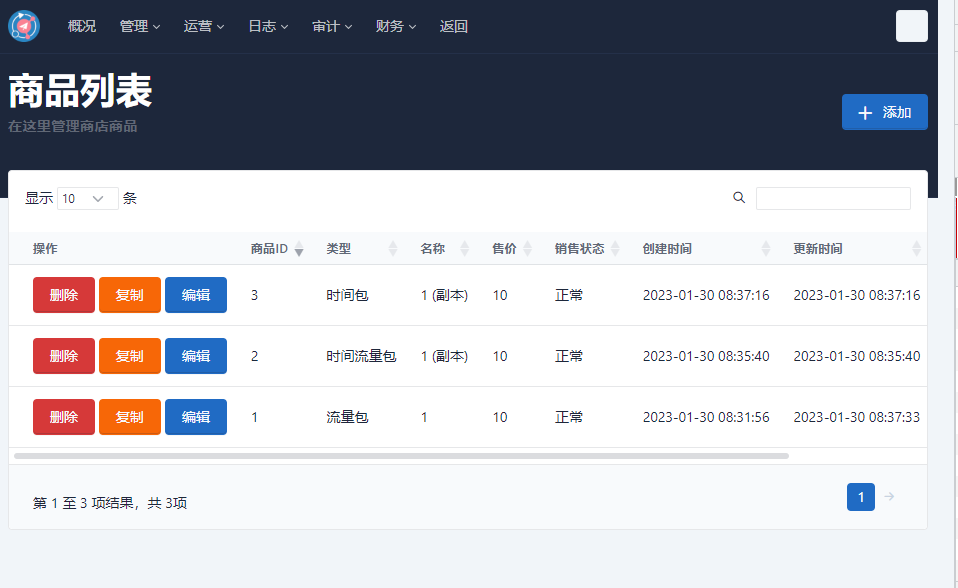This screenshot has width=958, height=588.
Task: Sort by 类型 column arrows
Action: coord(393,249)
